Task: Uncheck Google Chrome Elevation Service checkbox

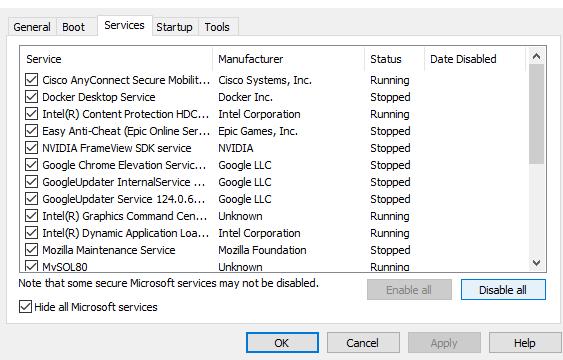Action: (32, 165)
